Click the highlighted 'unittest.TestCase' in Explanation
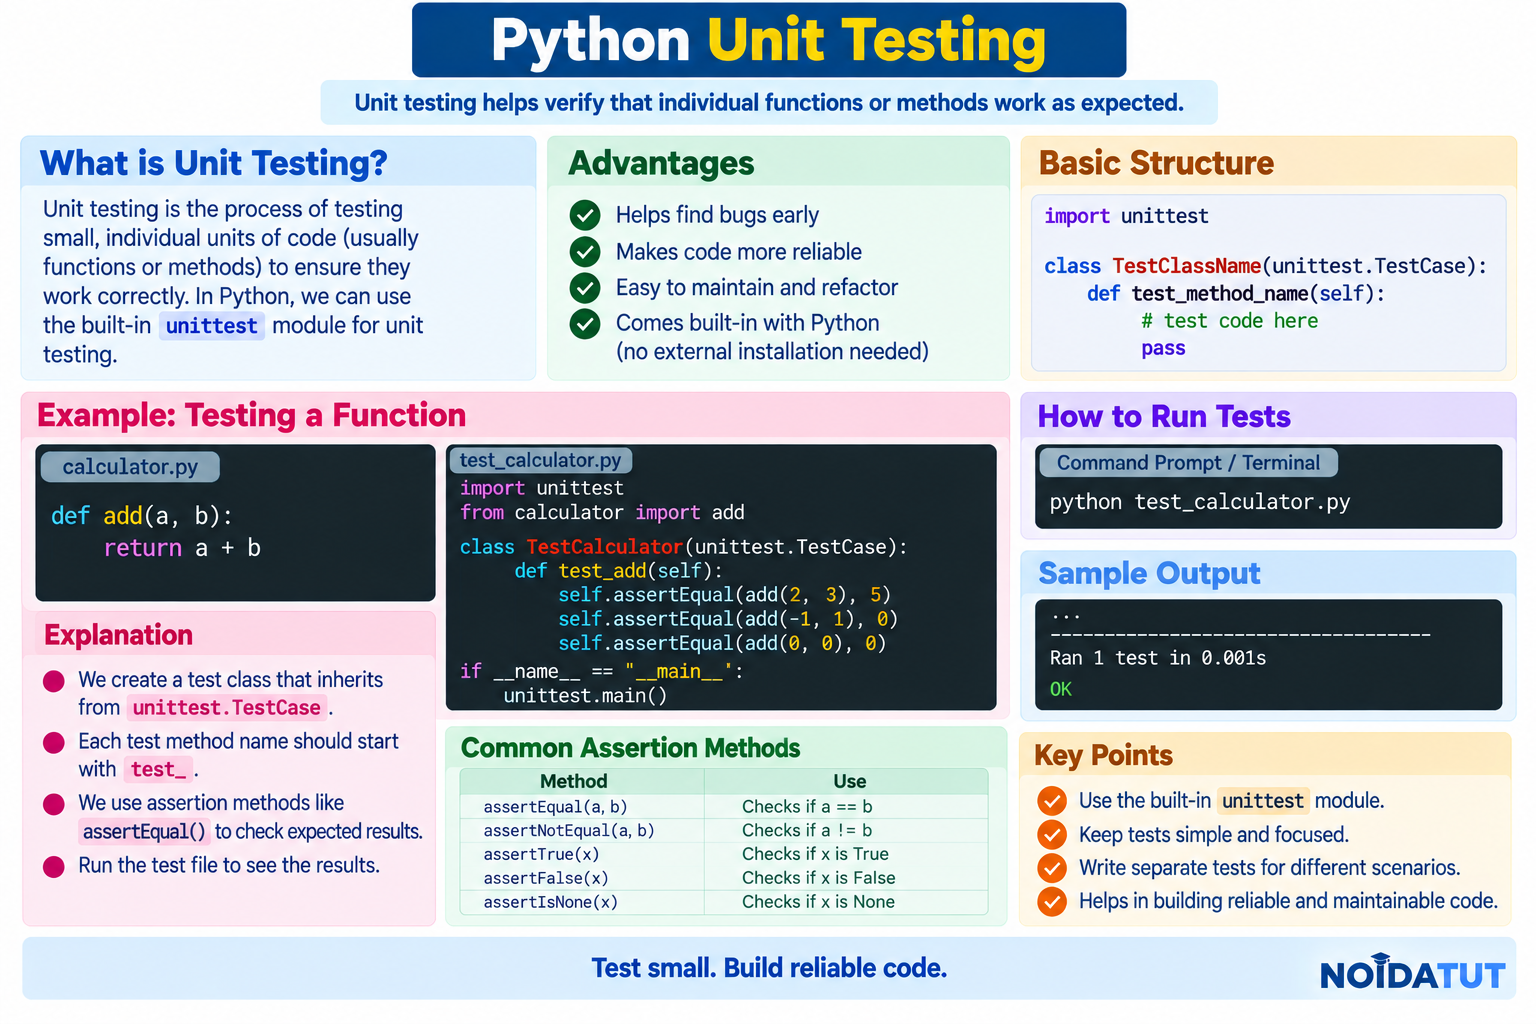This screenshot has width=1536, height=1024. coord(227,708)
